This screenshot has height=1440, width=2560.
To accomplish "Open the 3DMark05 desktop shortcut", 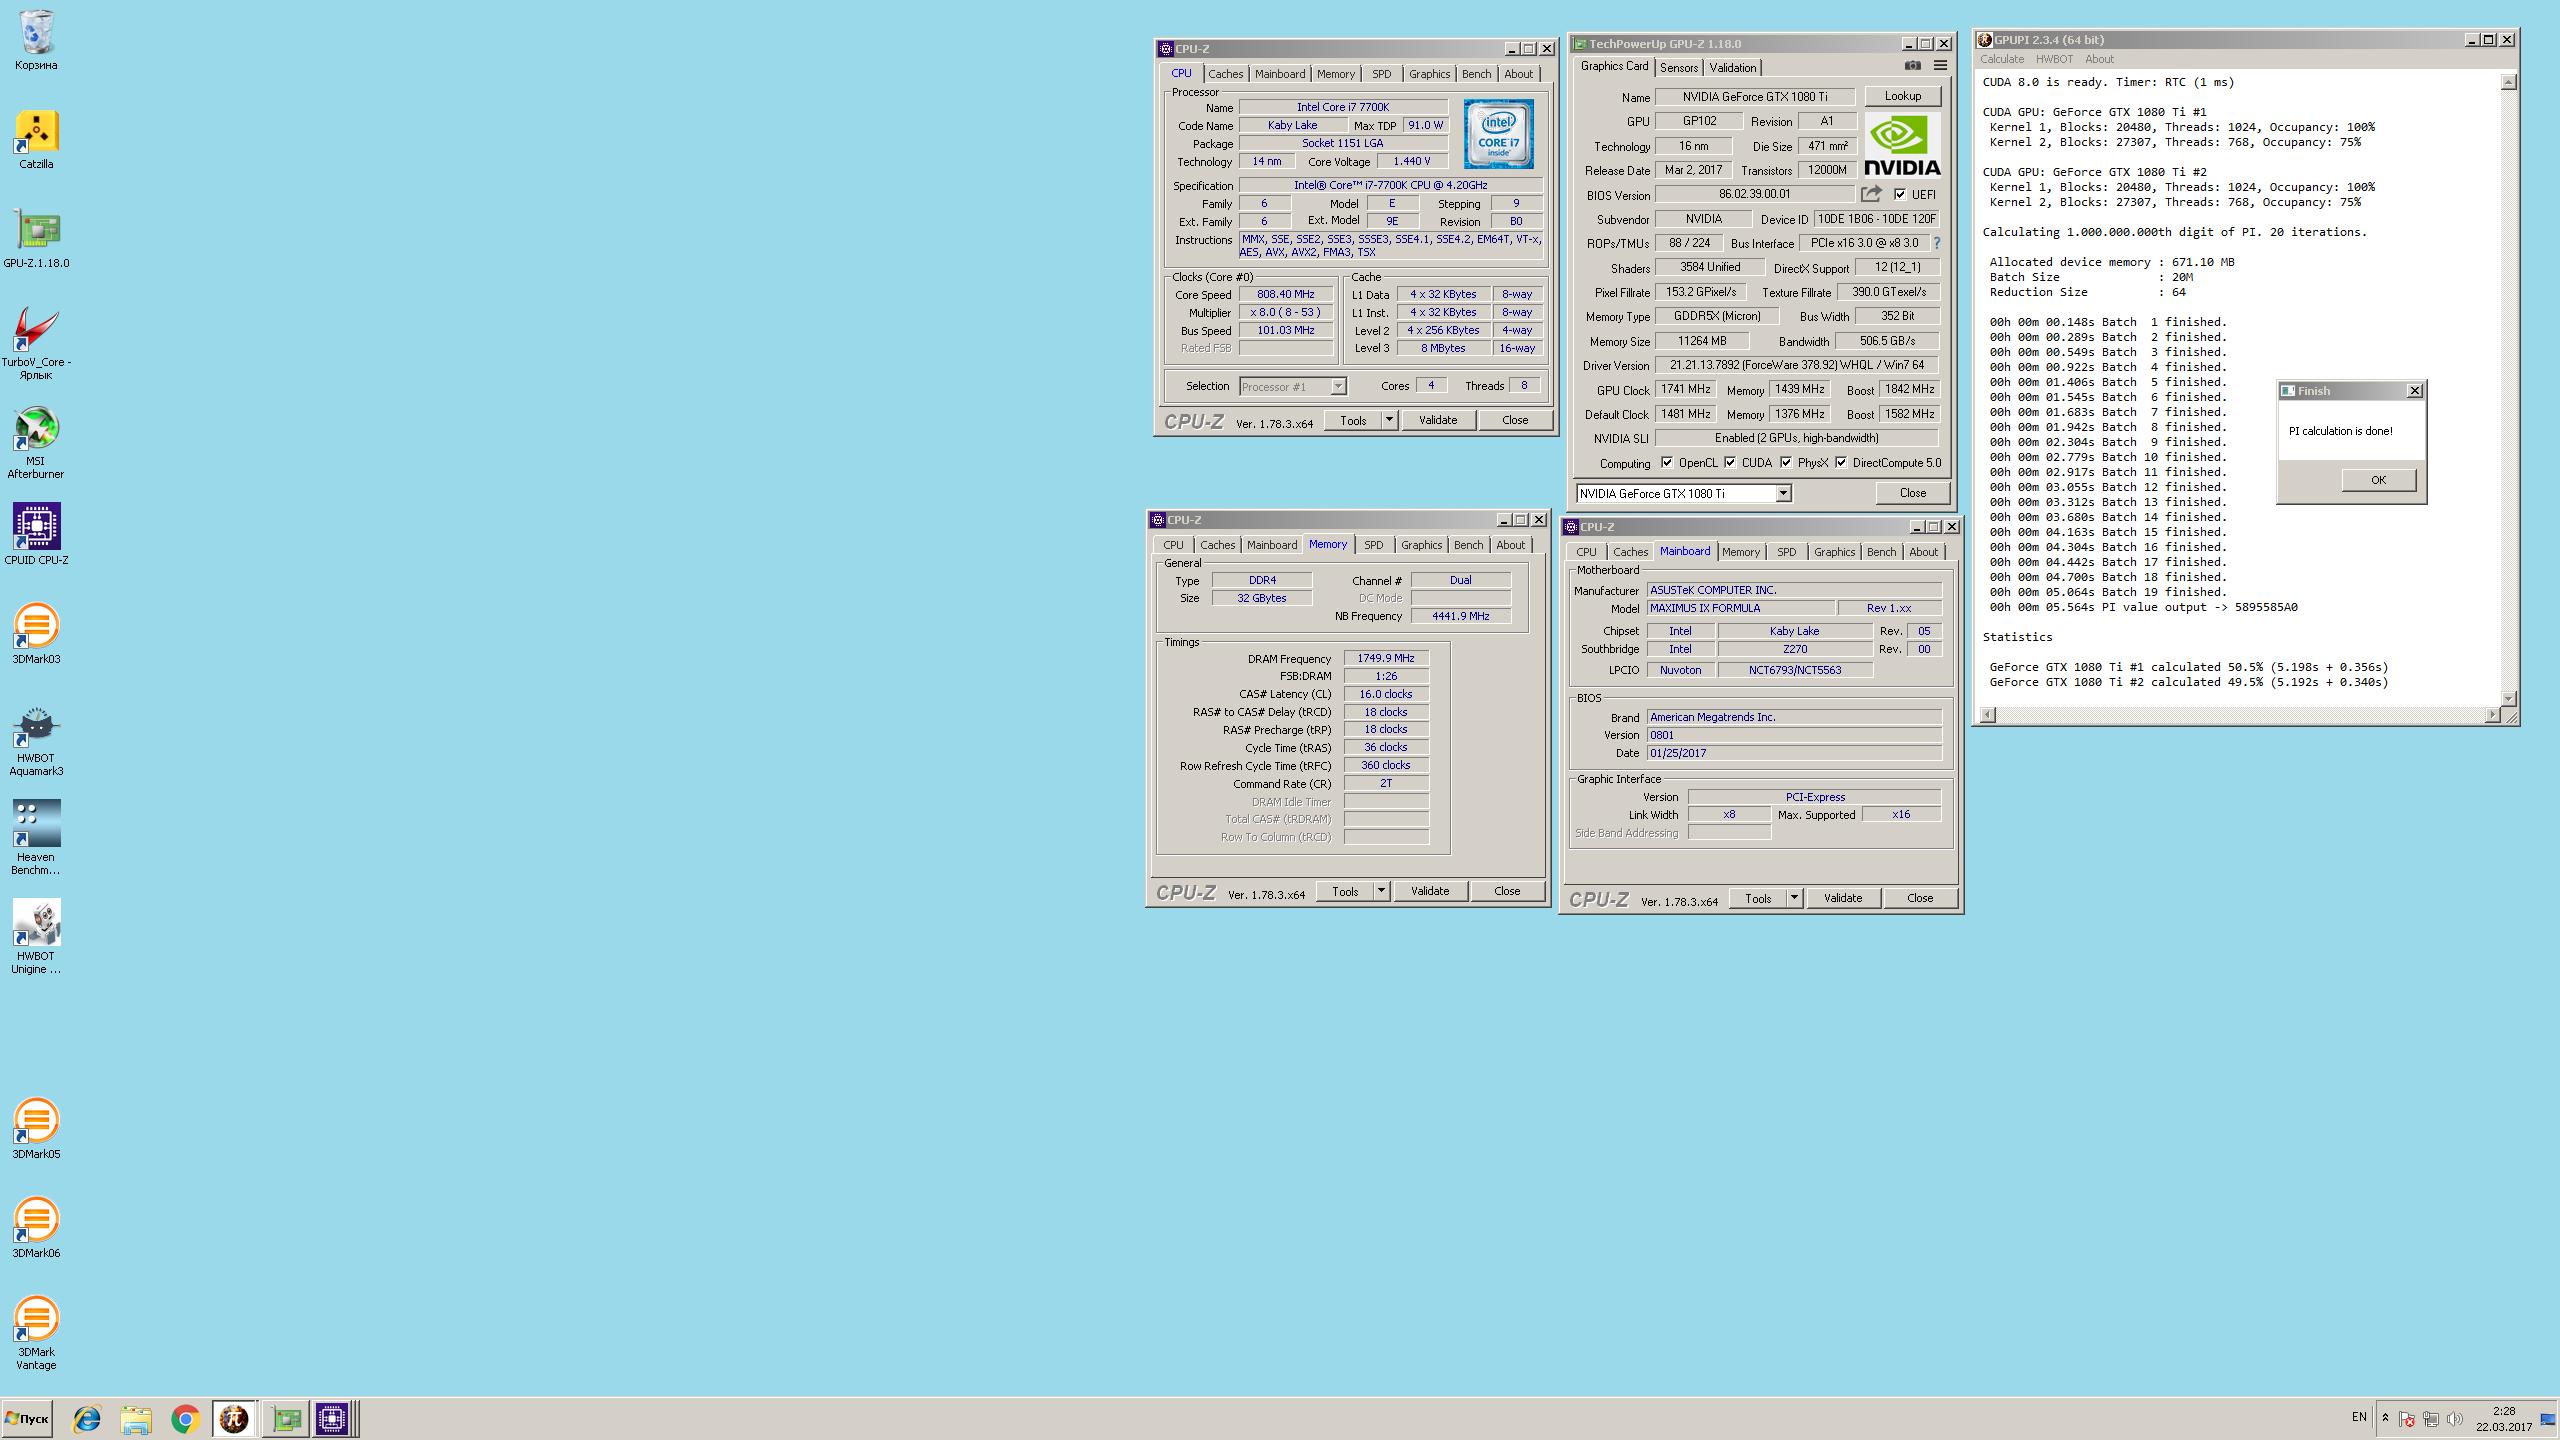I will tap(36, 1129).
